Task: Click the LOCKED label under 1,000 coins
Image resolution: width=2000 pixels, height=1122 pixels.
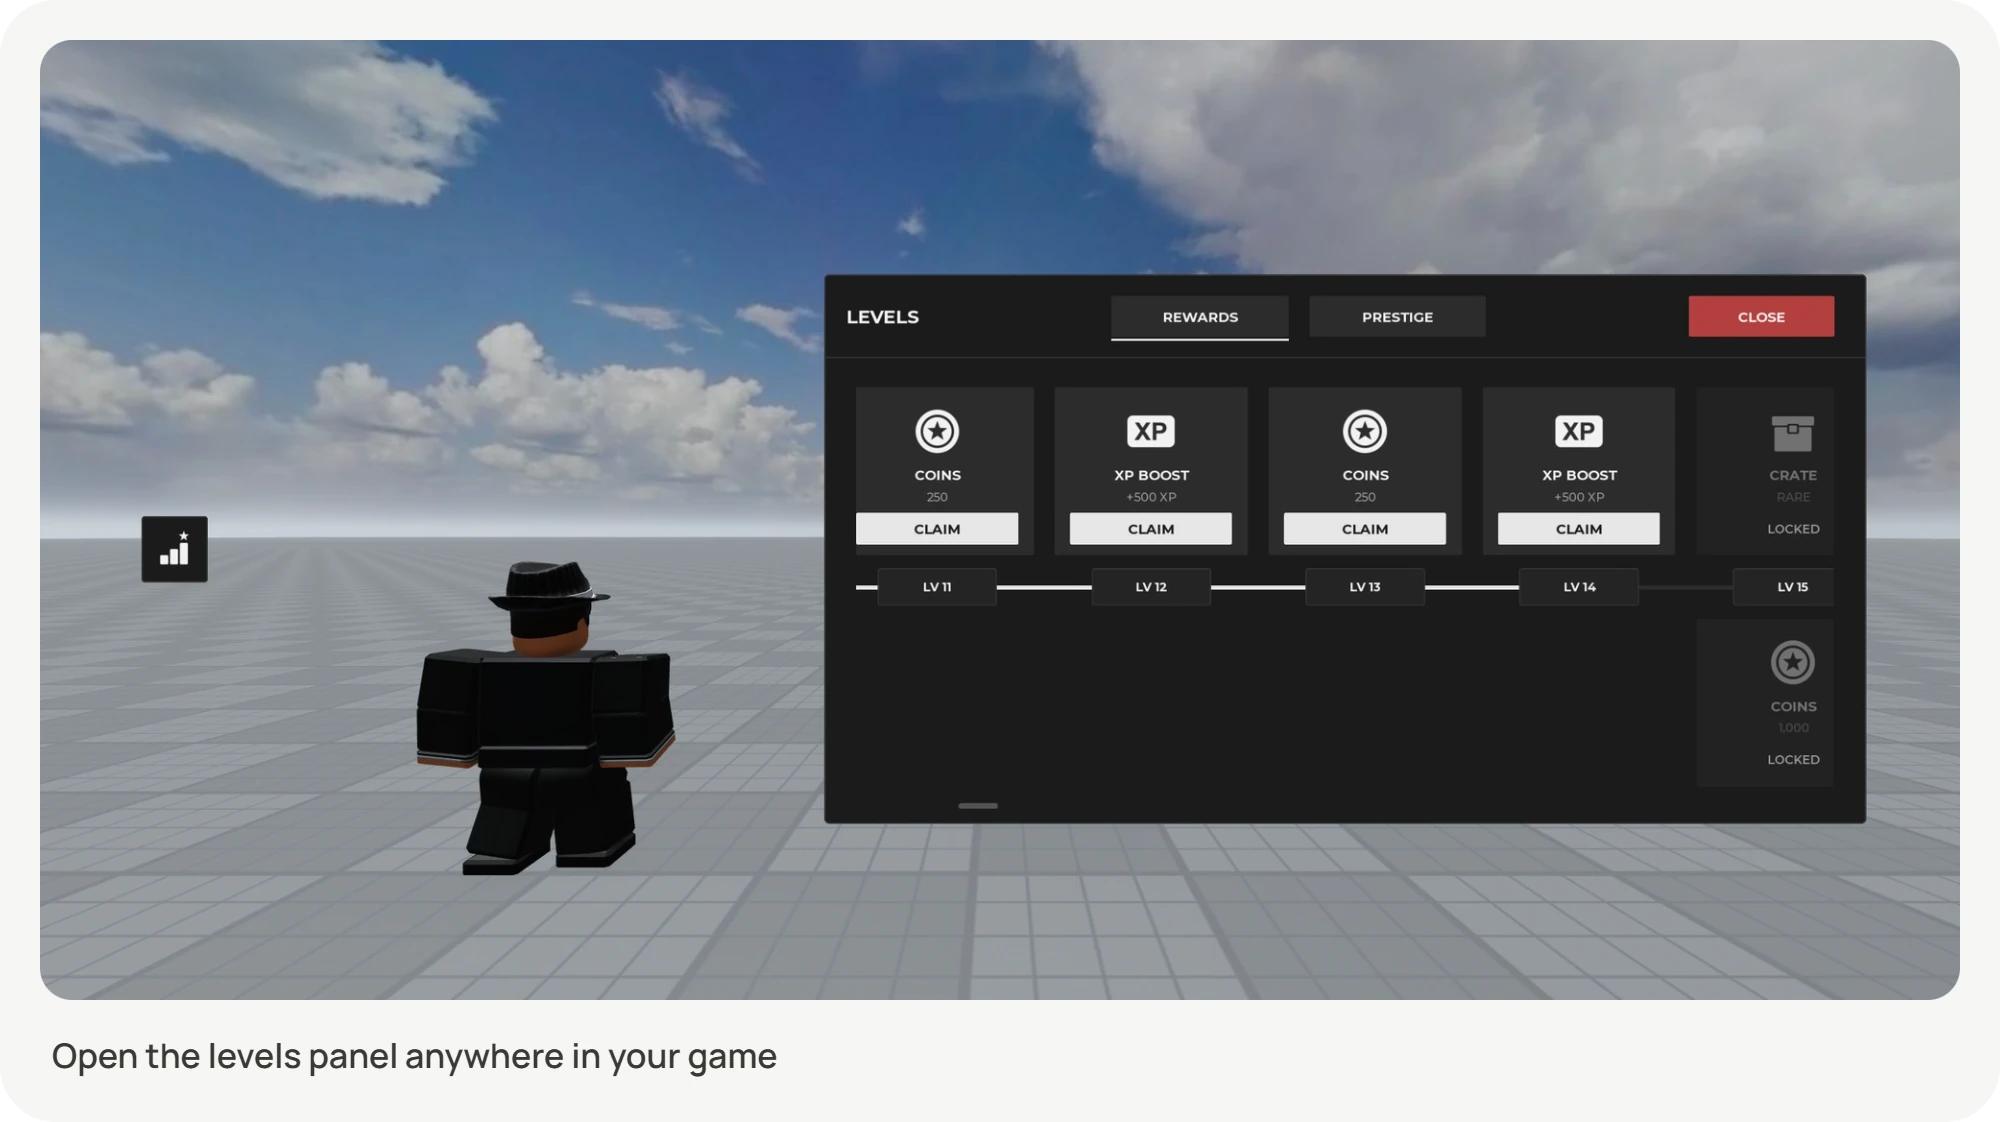Action: click(1793, 760)
